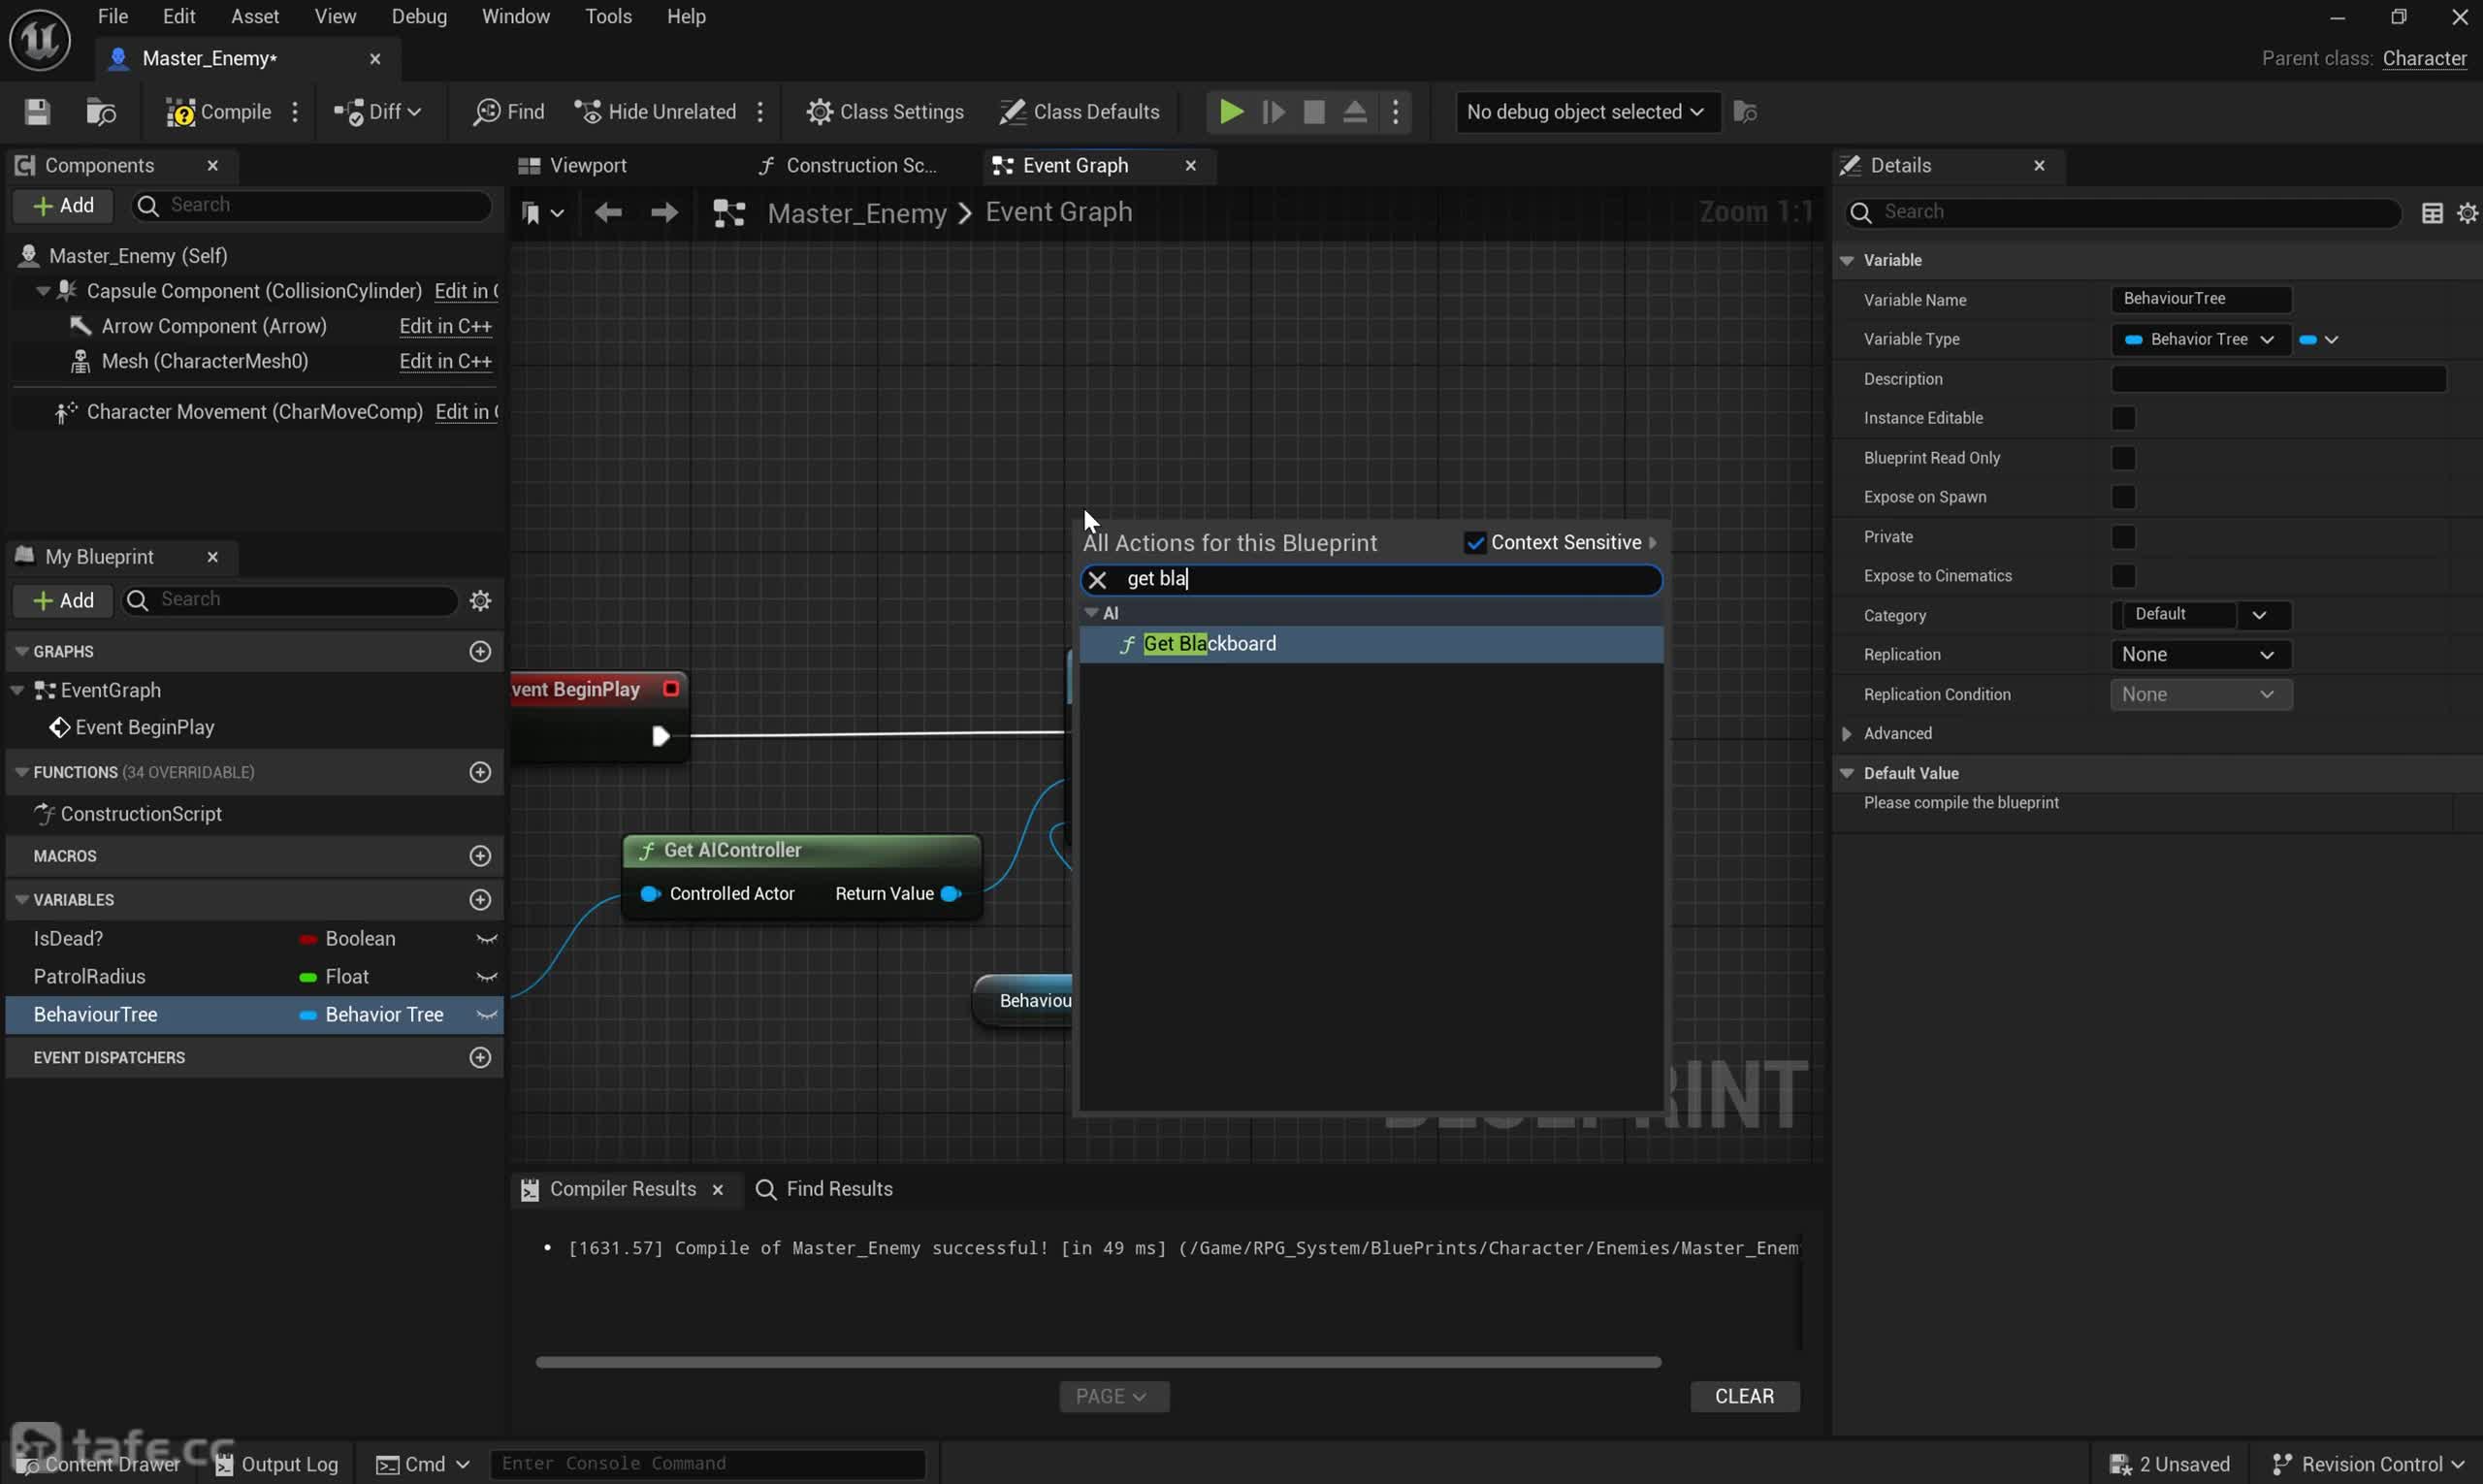Open the Tools menu

click(x=608, y=17)
